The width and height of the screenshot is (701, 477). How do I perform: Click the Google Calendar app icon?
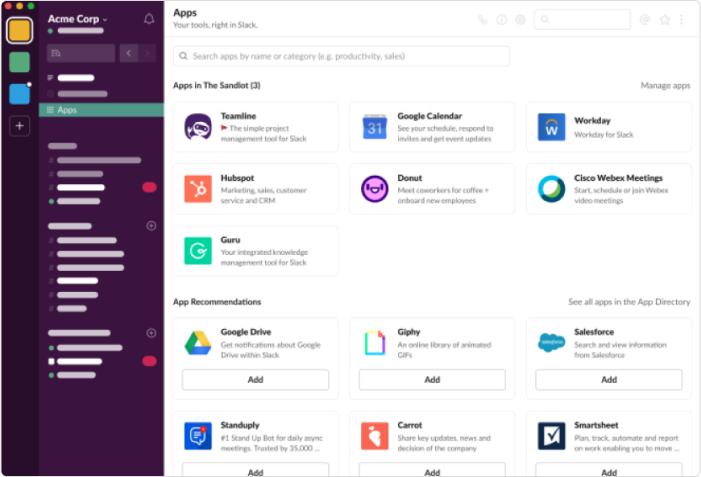click(375, 127)
